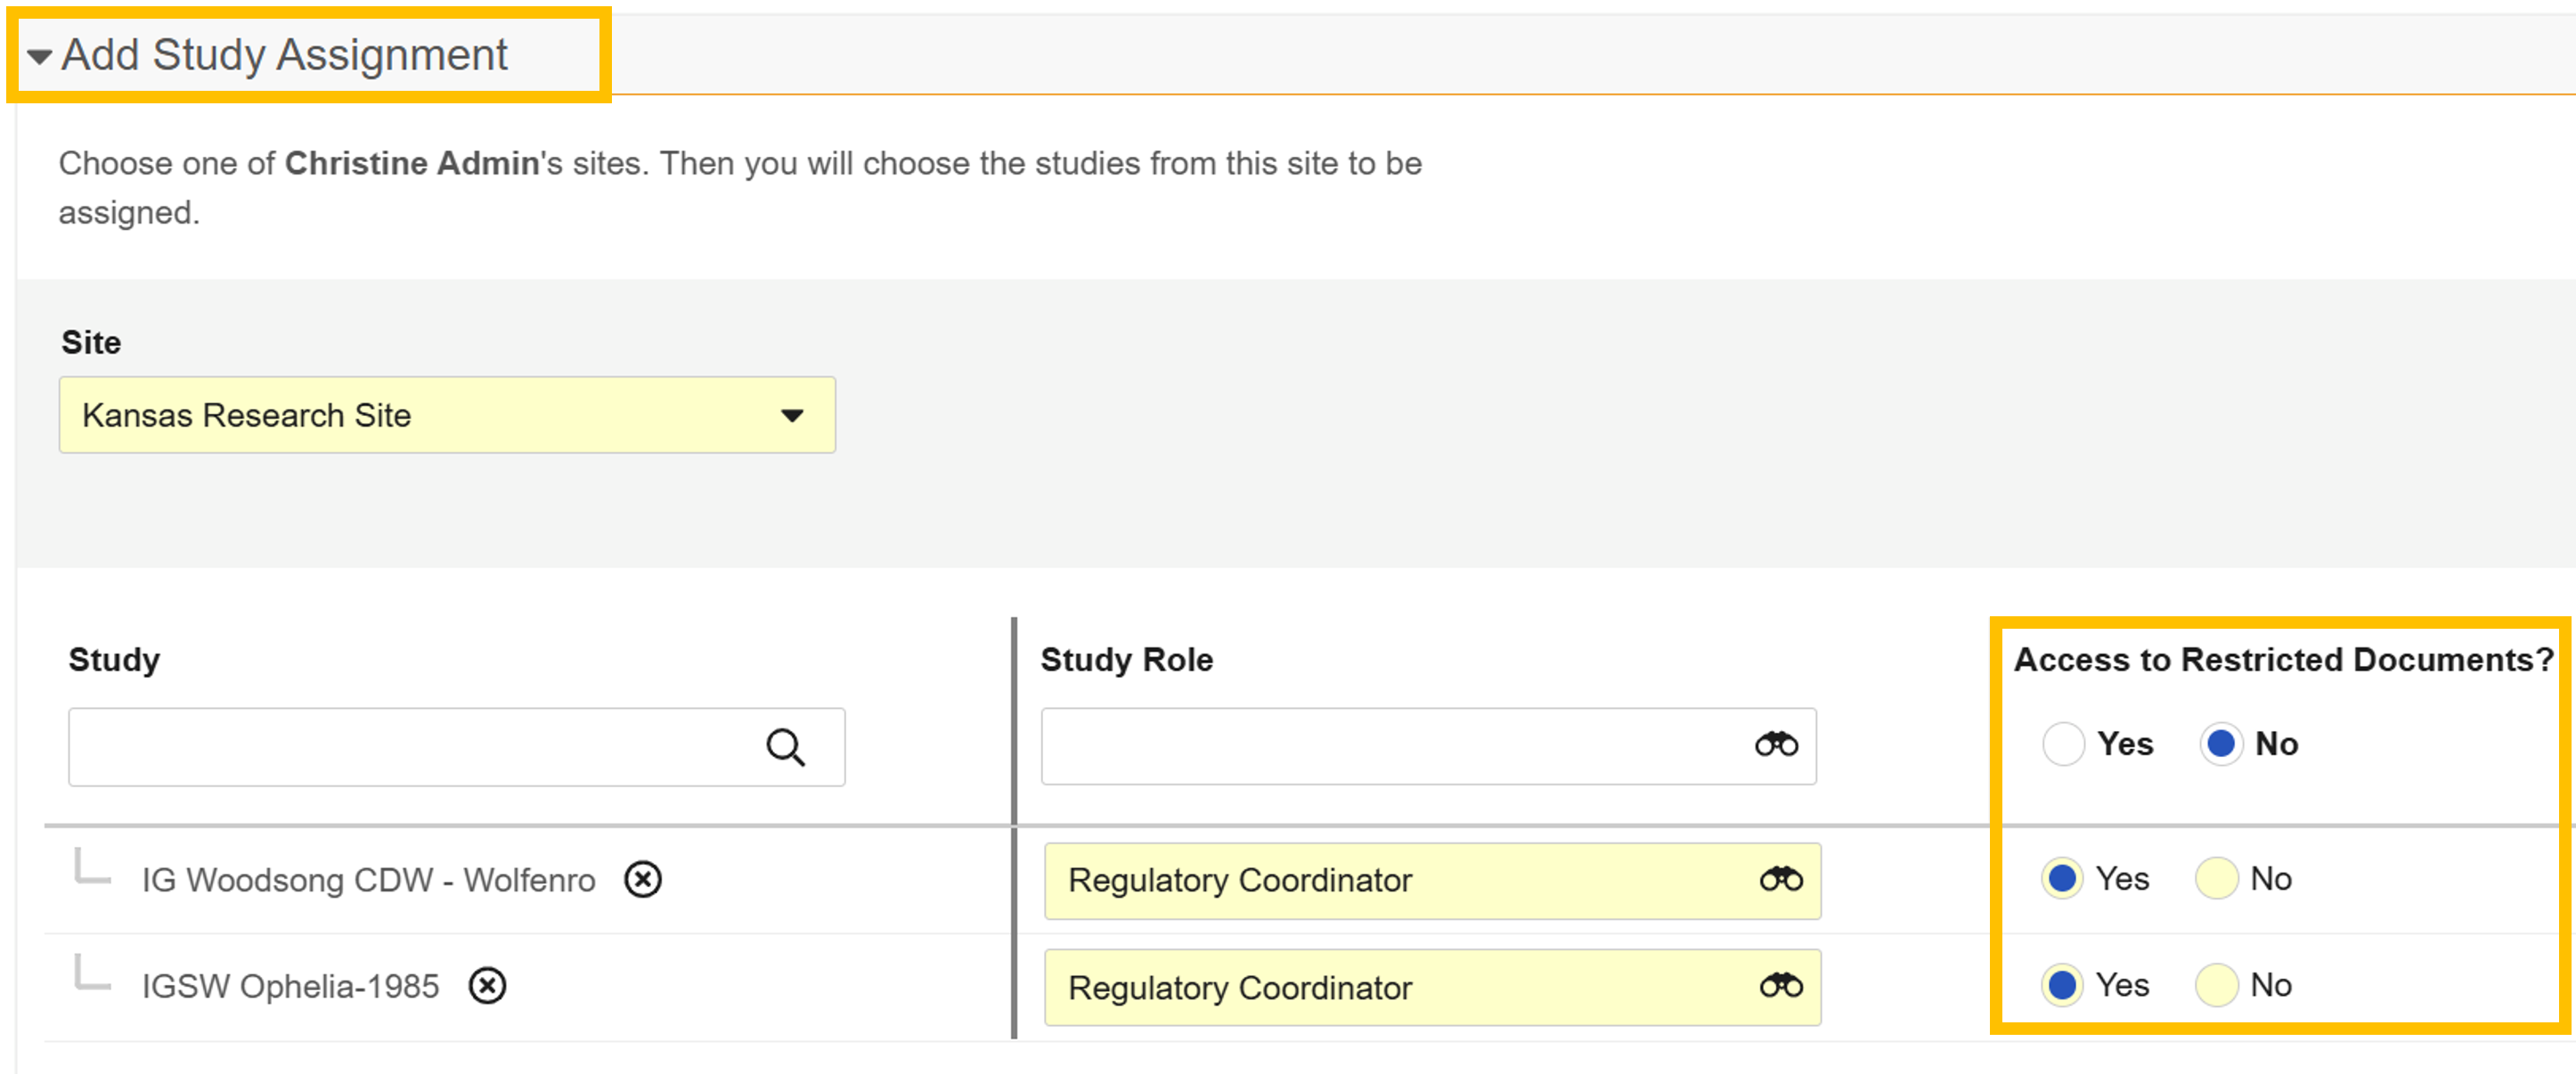Viewport: 2576px width, 1074px height.
Task: Remove the IGSW Ophelia-1985 study
Action: (488, 987)
